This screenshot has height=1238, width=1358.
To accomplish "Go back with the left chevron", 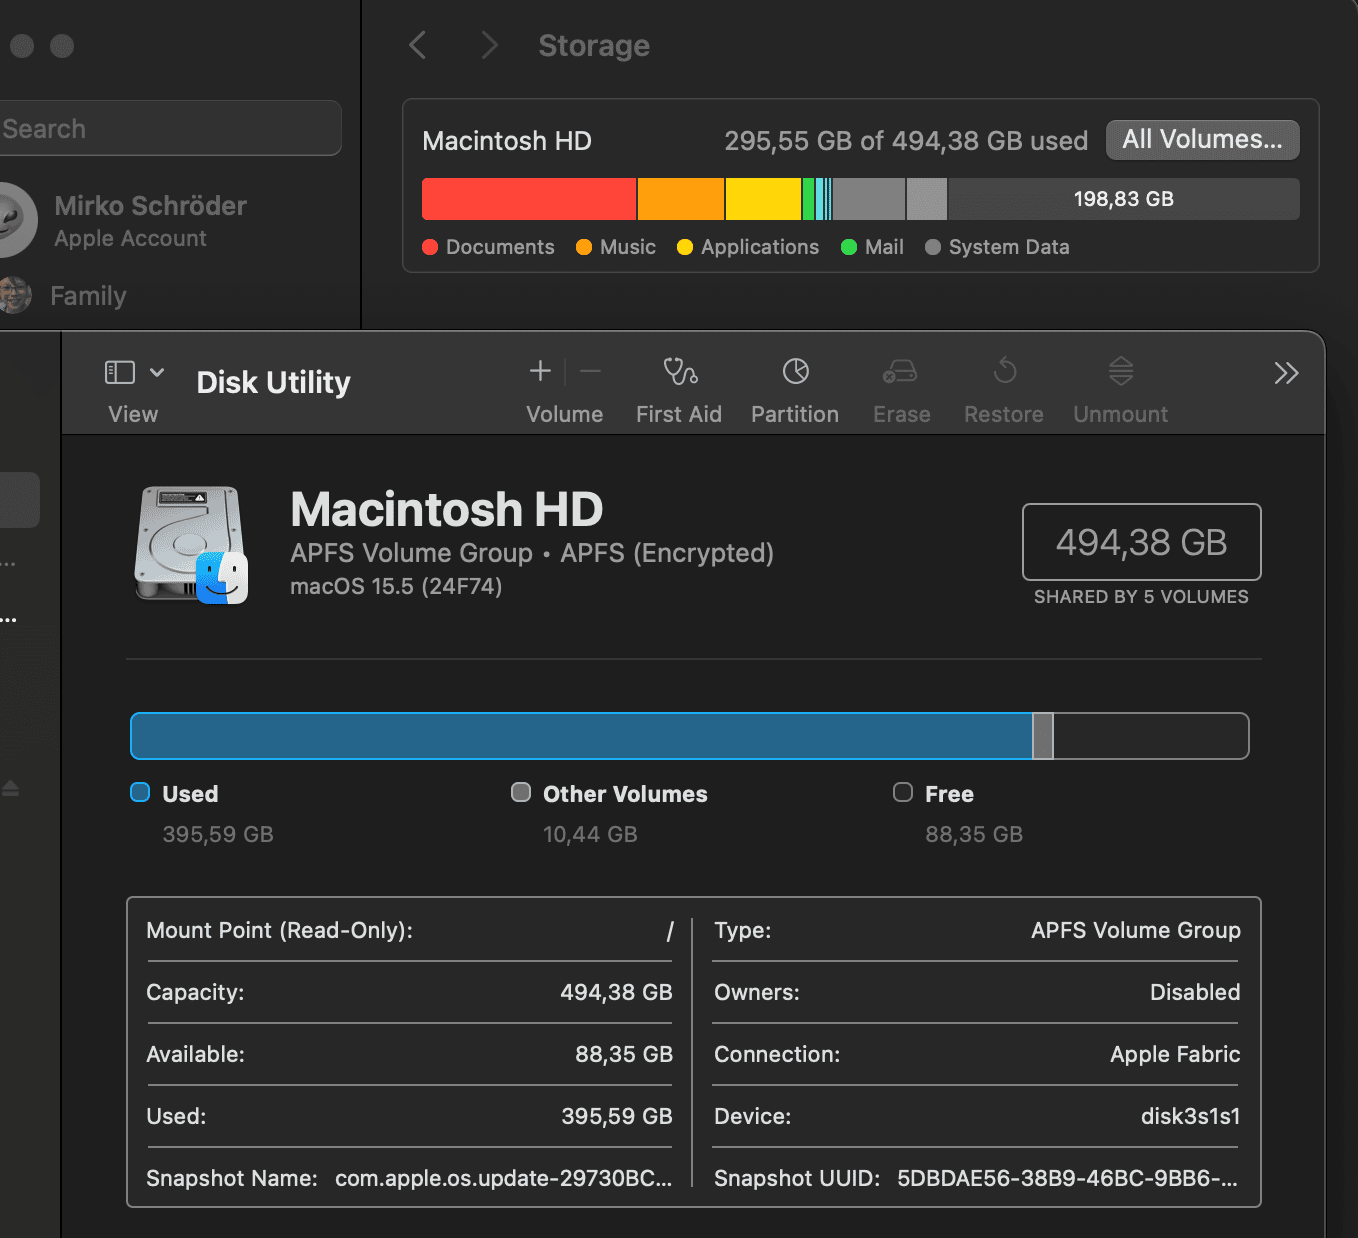I will coord(418,45).
